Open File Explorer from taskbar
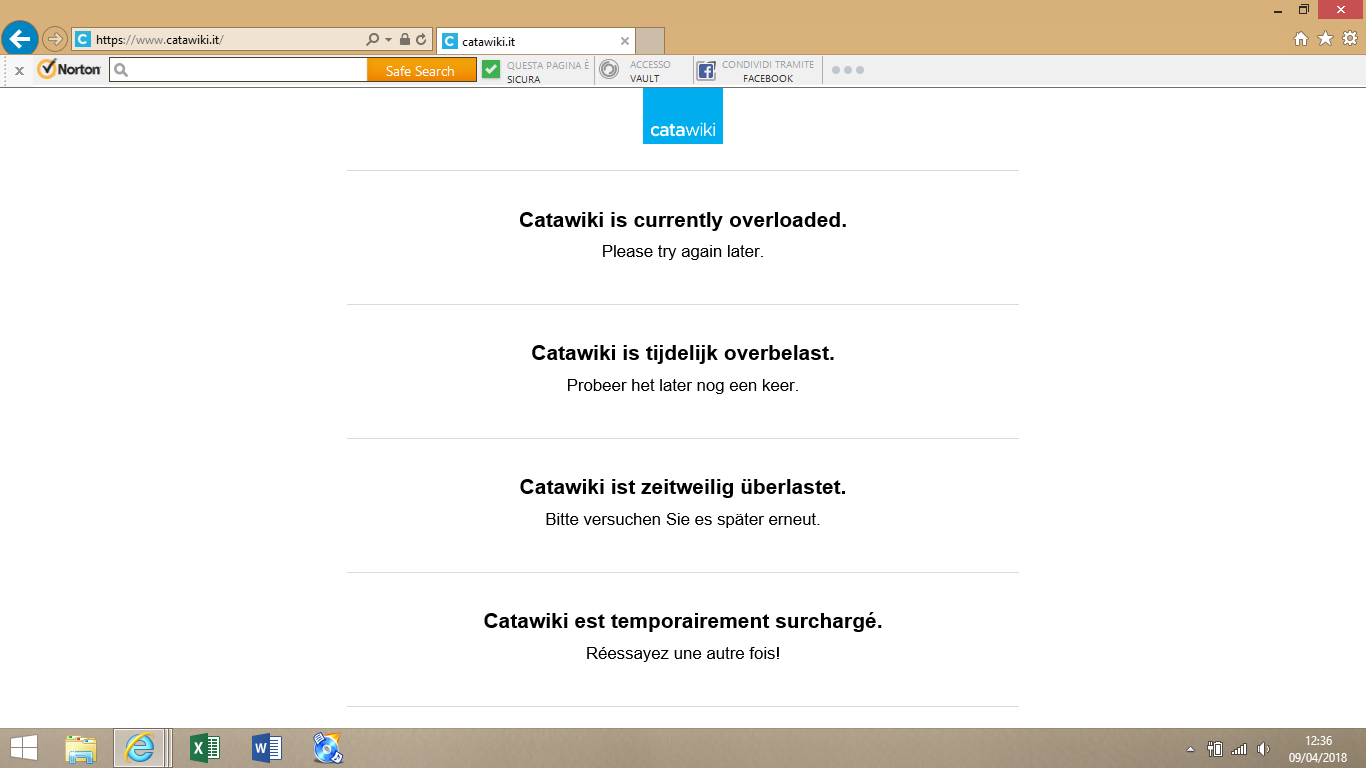The image size is (1366, 768). click(81, 748)
